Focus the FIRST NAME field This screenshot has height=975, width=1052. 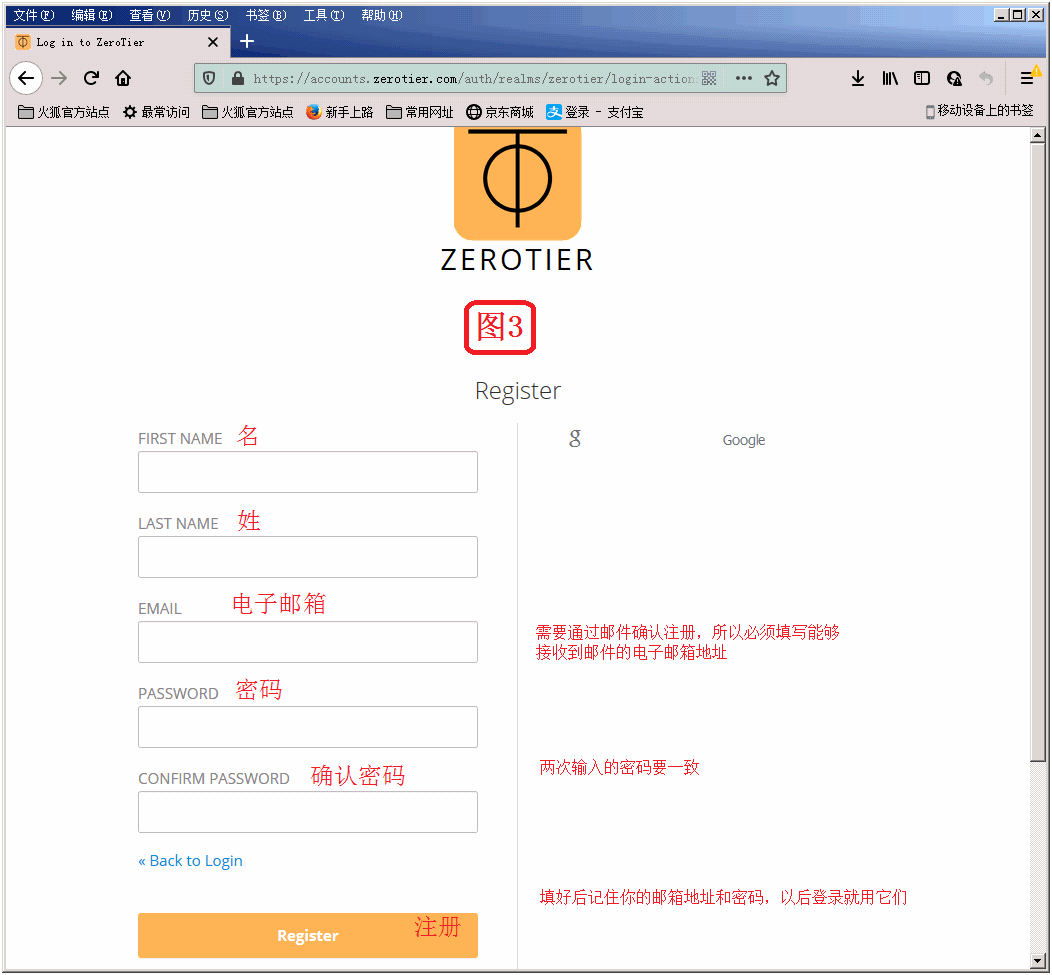(308, 472)
